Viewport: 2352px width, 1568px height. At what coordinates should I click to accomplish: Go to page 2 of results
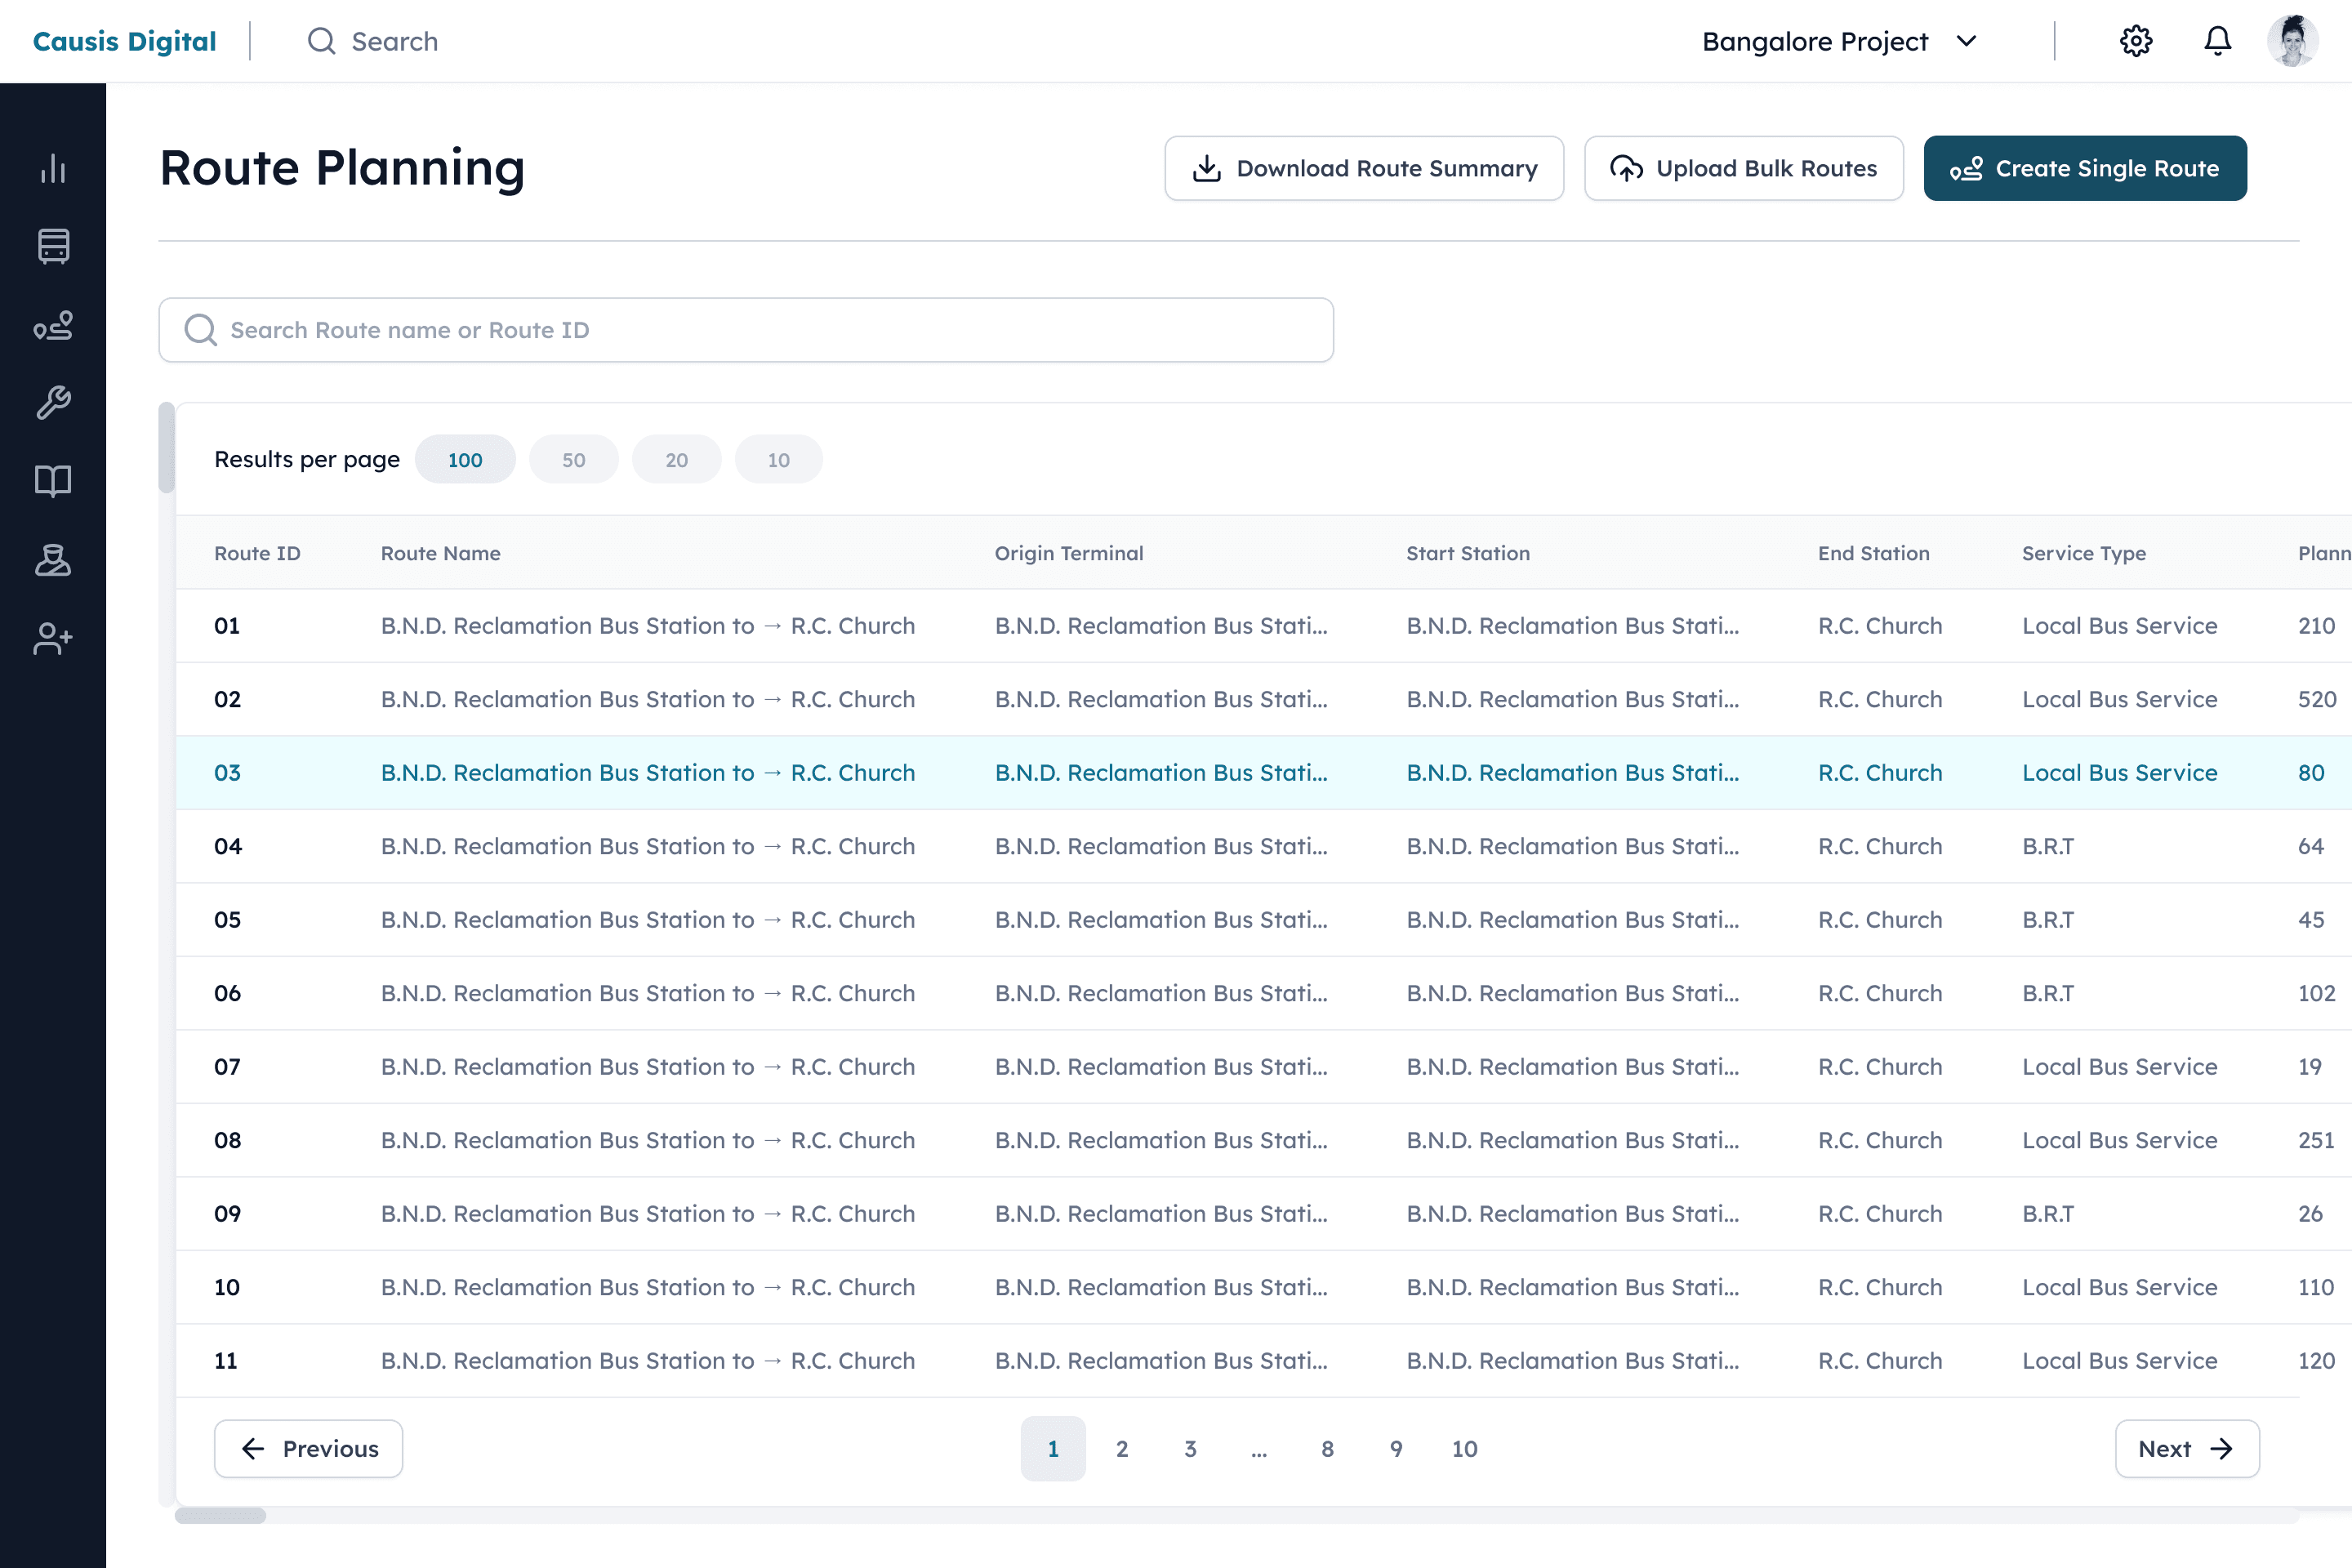(x=1122, y=1448)
